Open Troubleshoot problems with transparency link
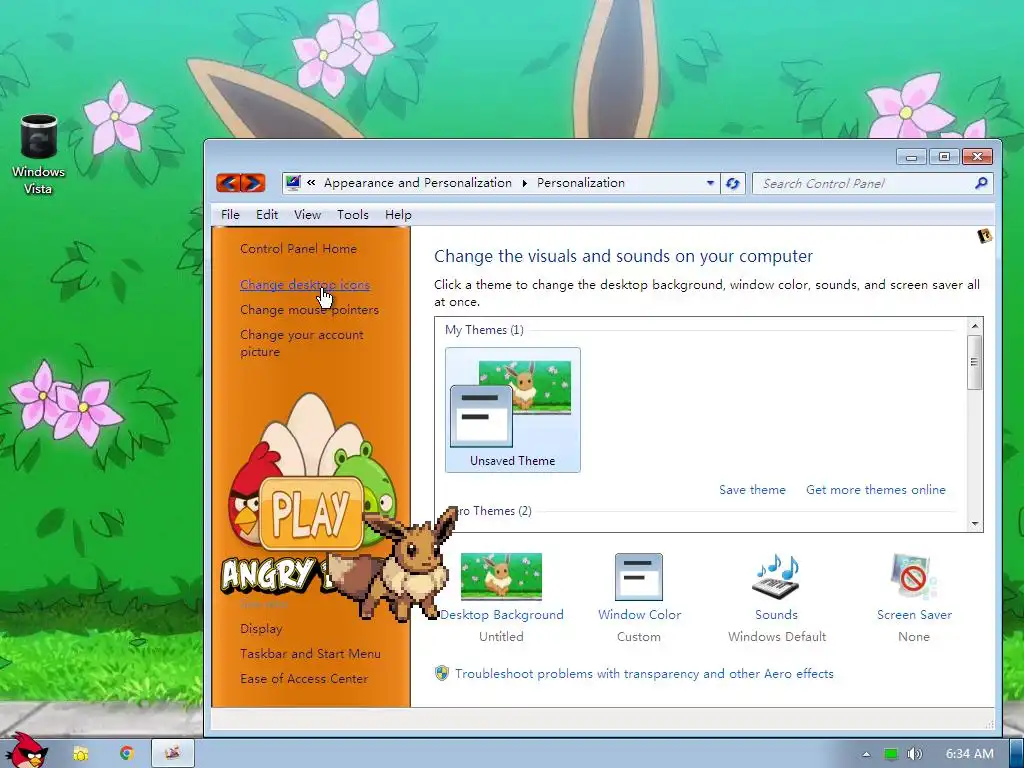Screen dimensions: 1024x768 pos(644,673)
